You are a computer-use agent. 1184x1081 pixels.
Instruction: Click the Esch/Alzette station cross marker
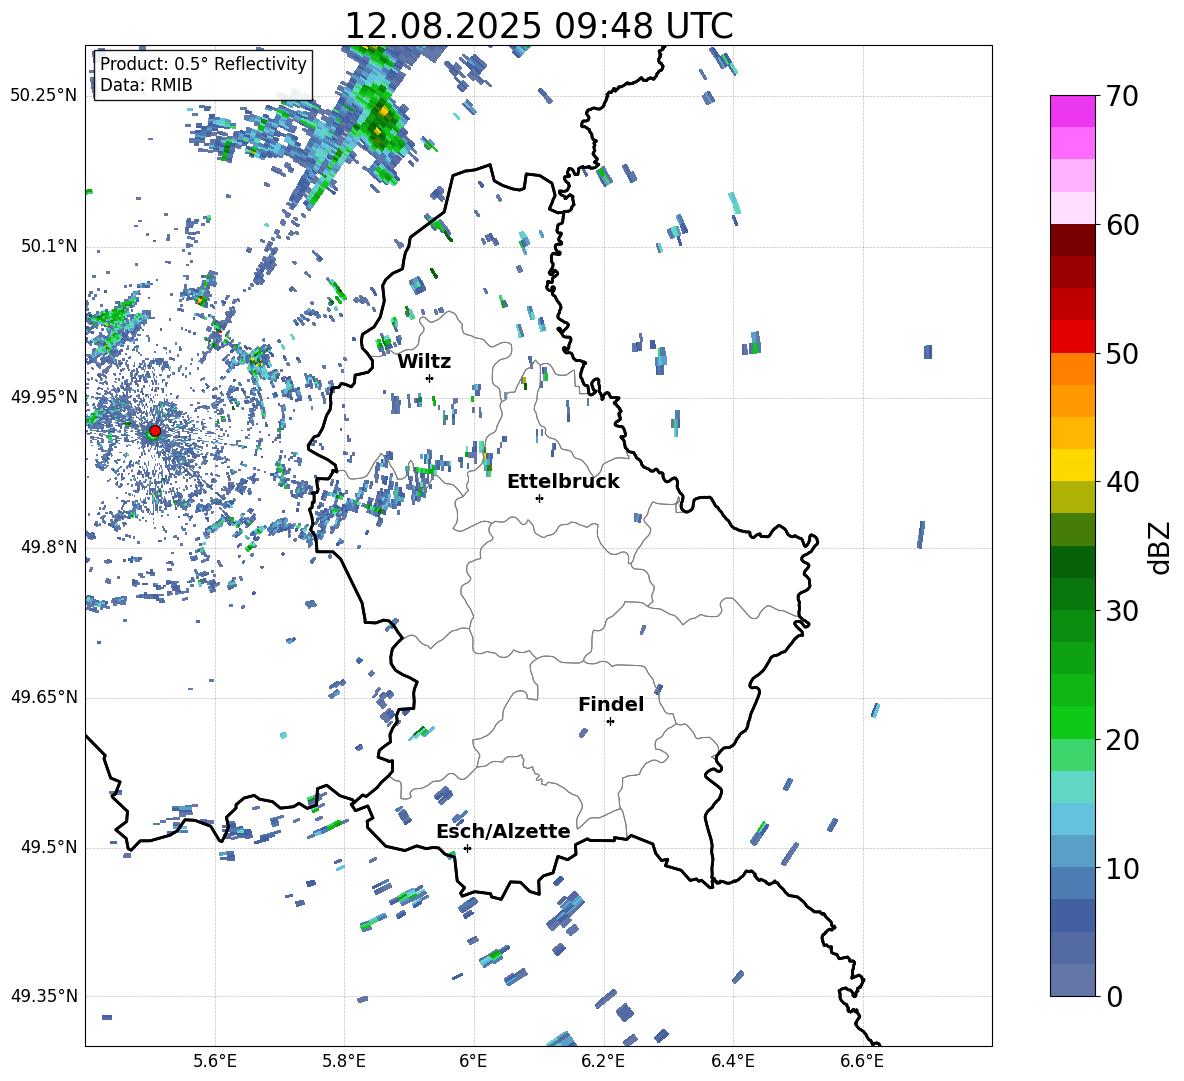[467, 848]
